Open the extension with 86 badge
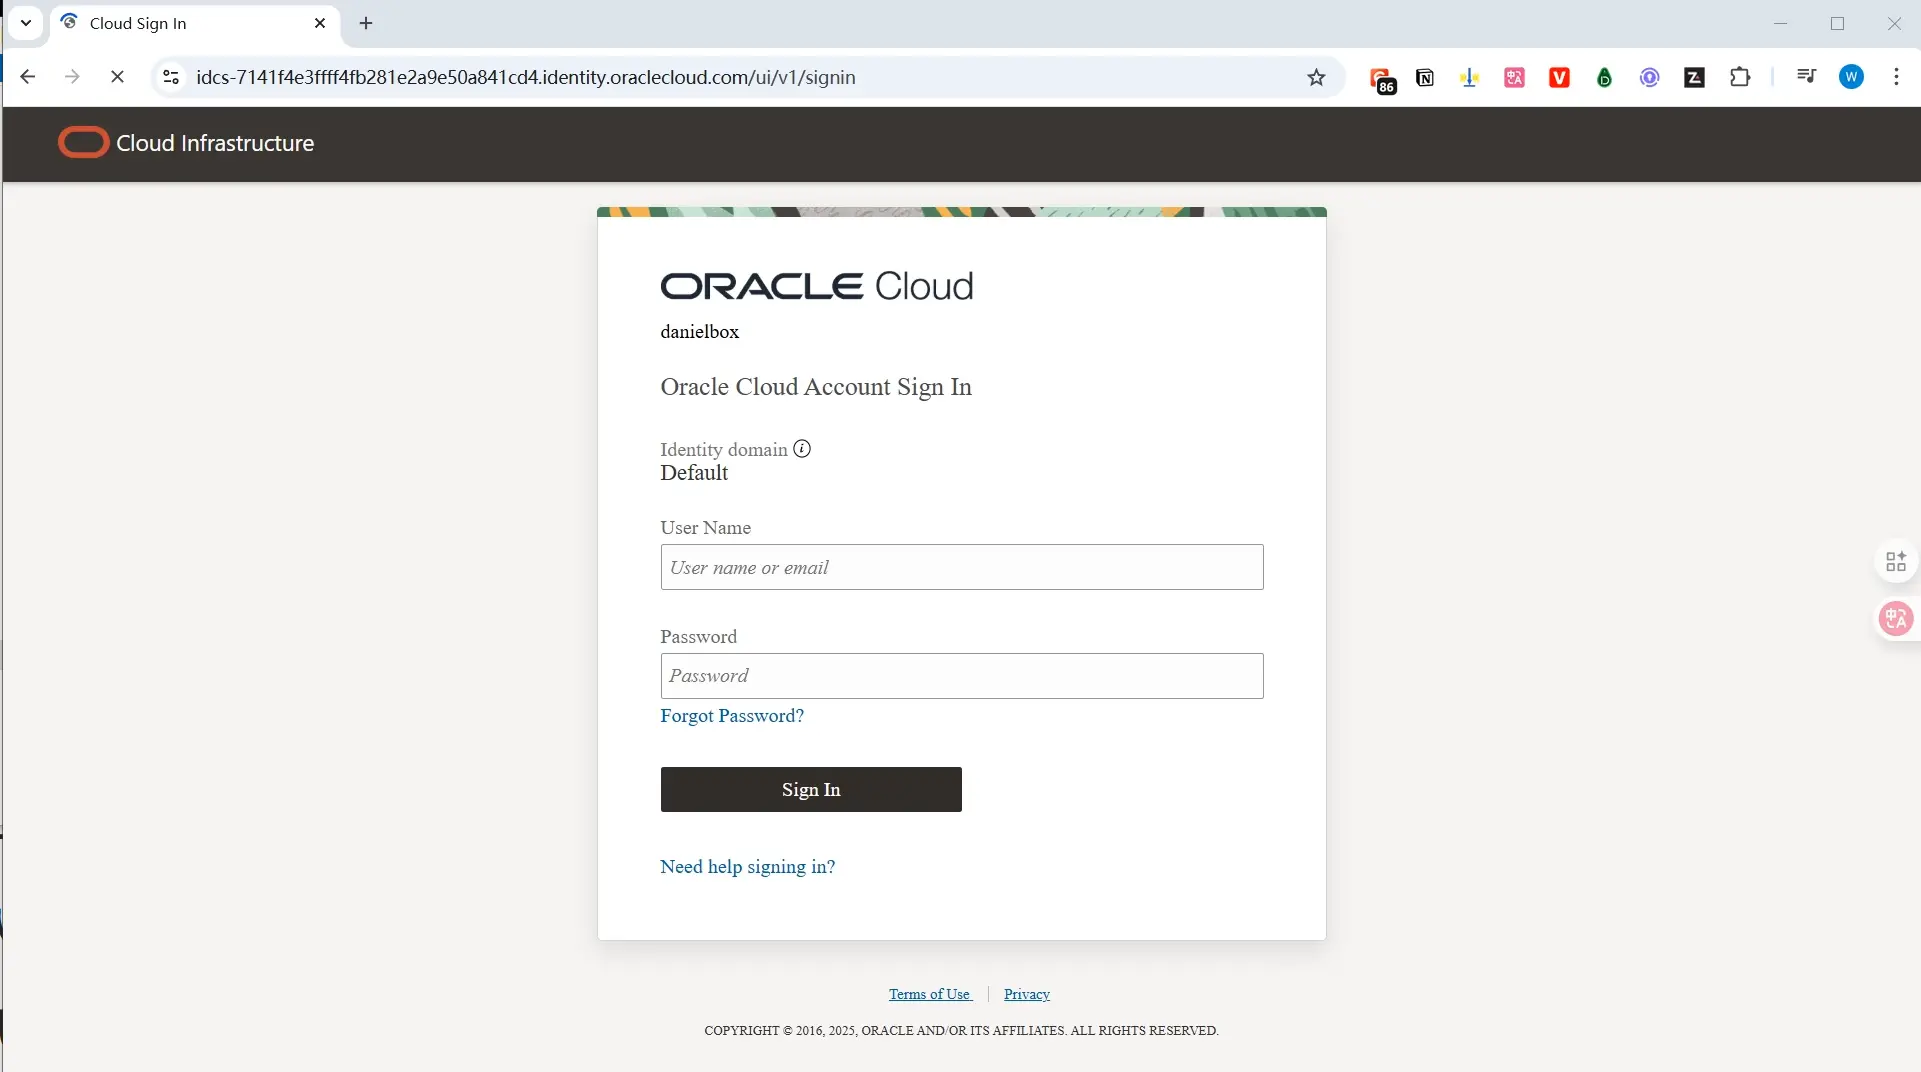 [1381, 79]
